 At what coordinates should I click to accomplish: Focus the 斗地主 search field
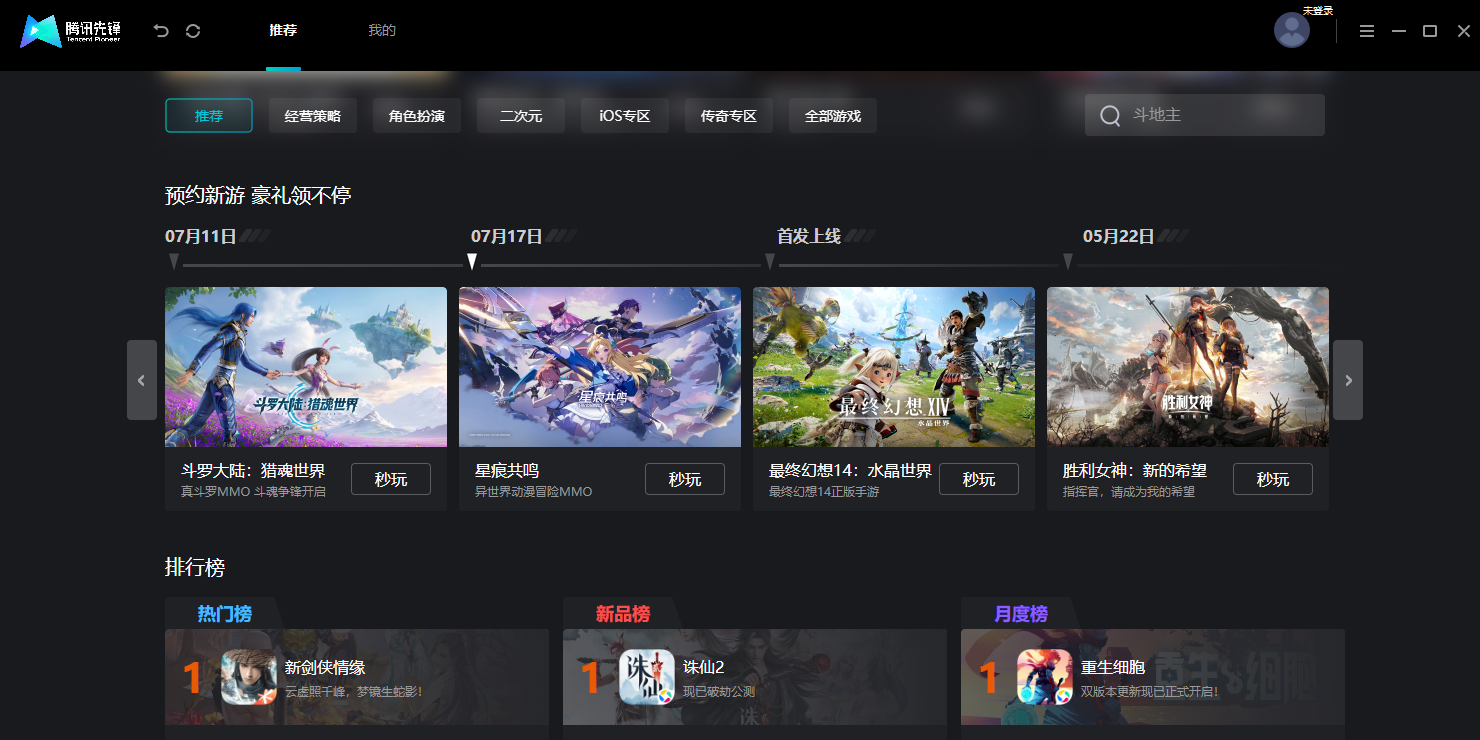1220,115
